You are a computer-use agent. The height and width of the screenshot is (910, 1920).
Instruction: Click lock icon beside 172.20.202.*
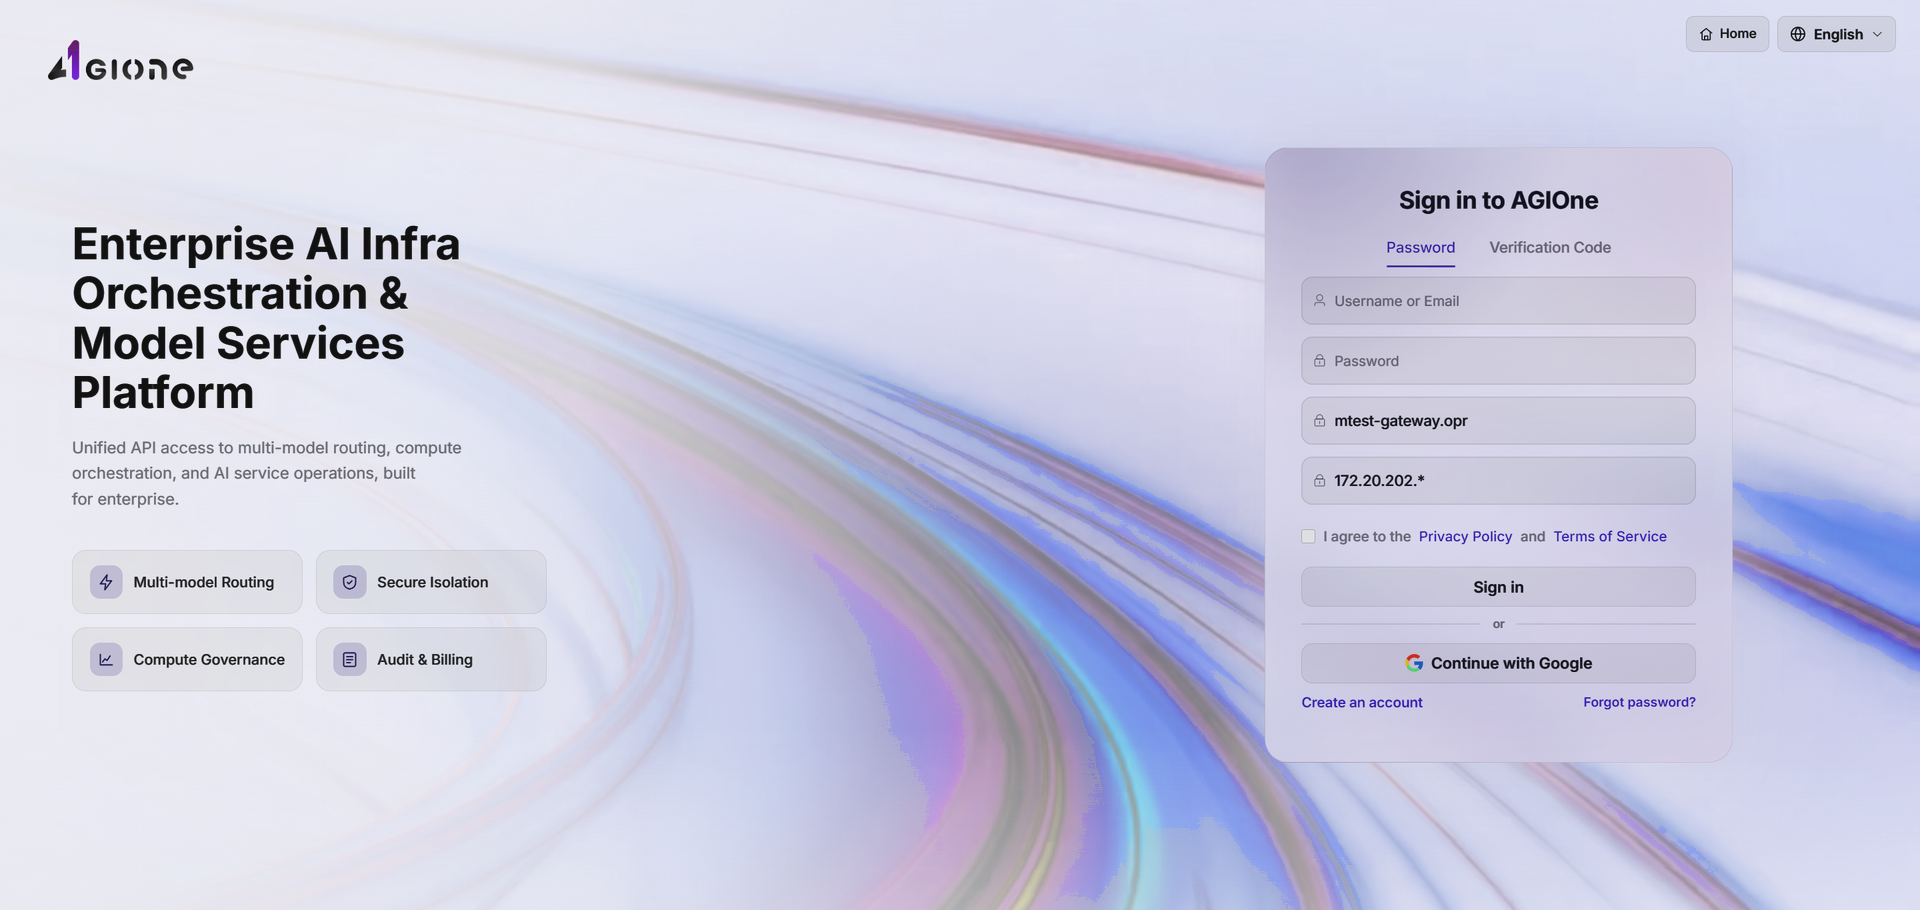(x=1320, y=481)
